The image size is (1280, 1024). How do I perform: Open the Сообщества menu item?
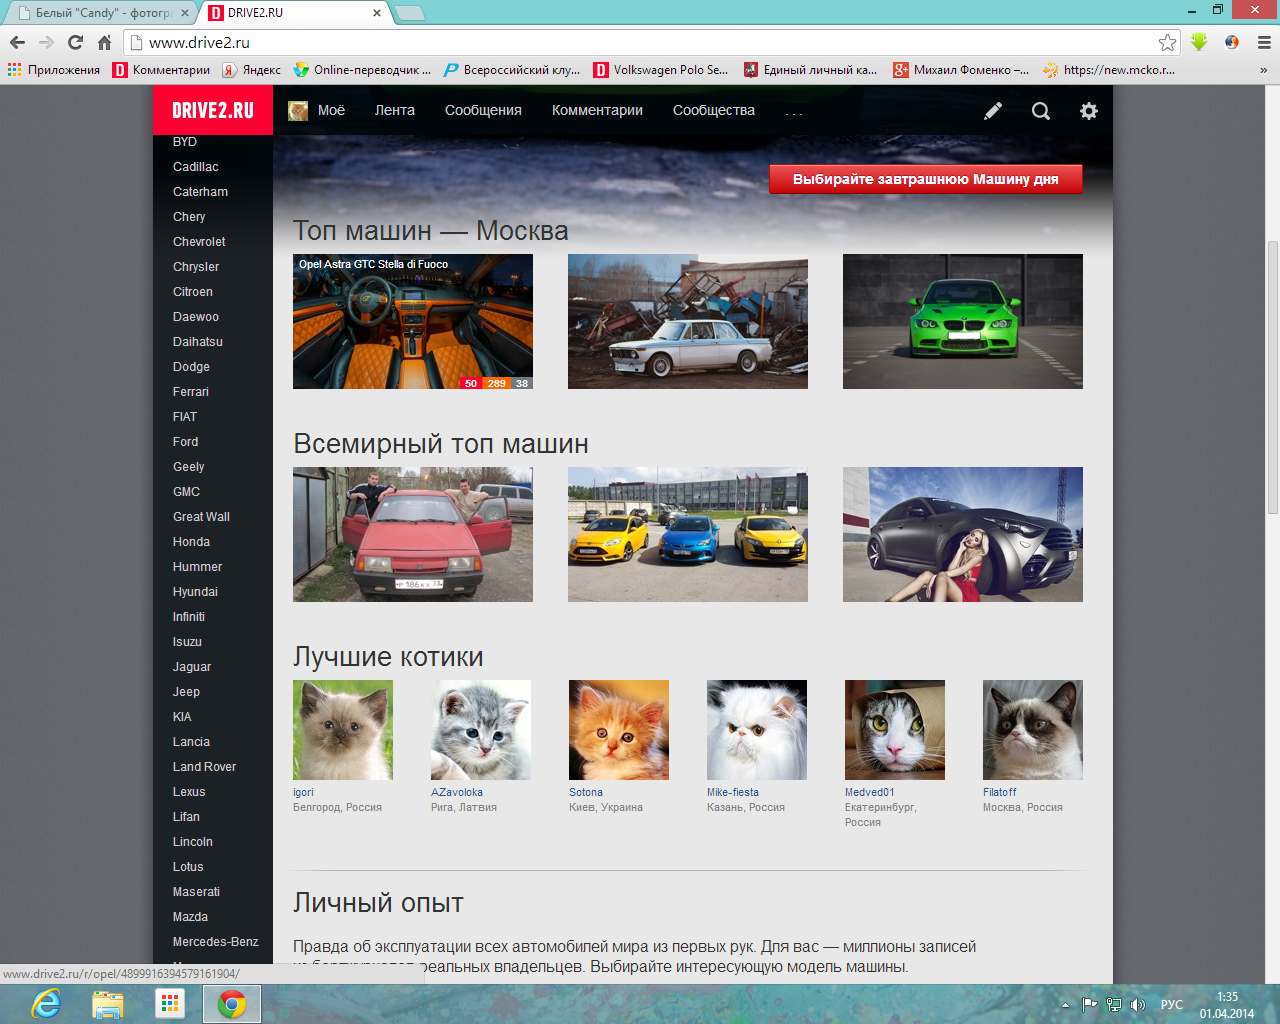pos(713,111)
